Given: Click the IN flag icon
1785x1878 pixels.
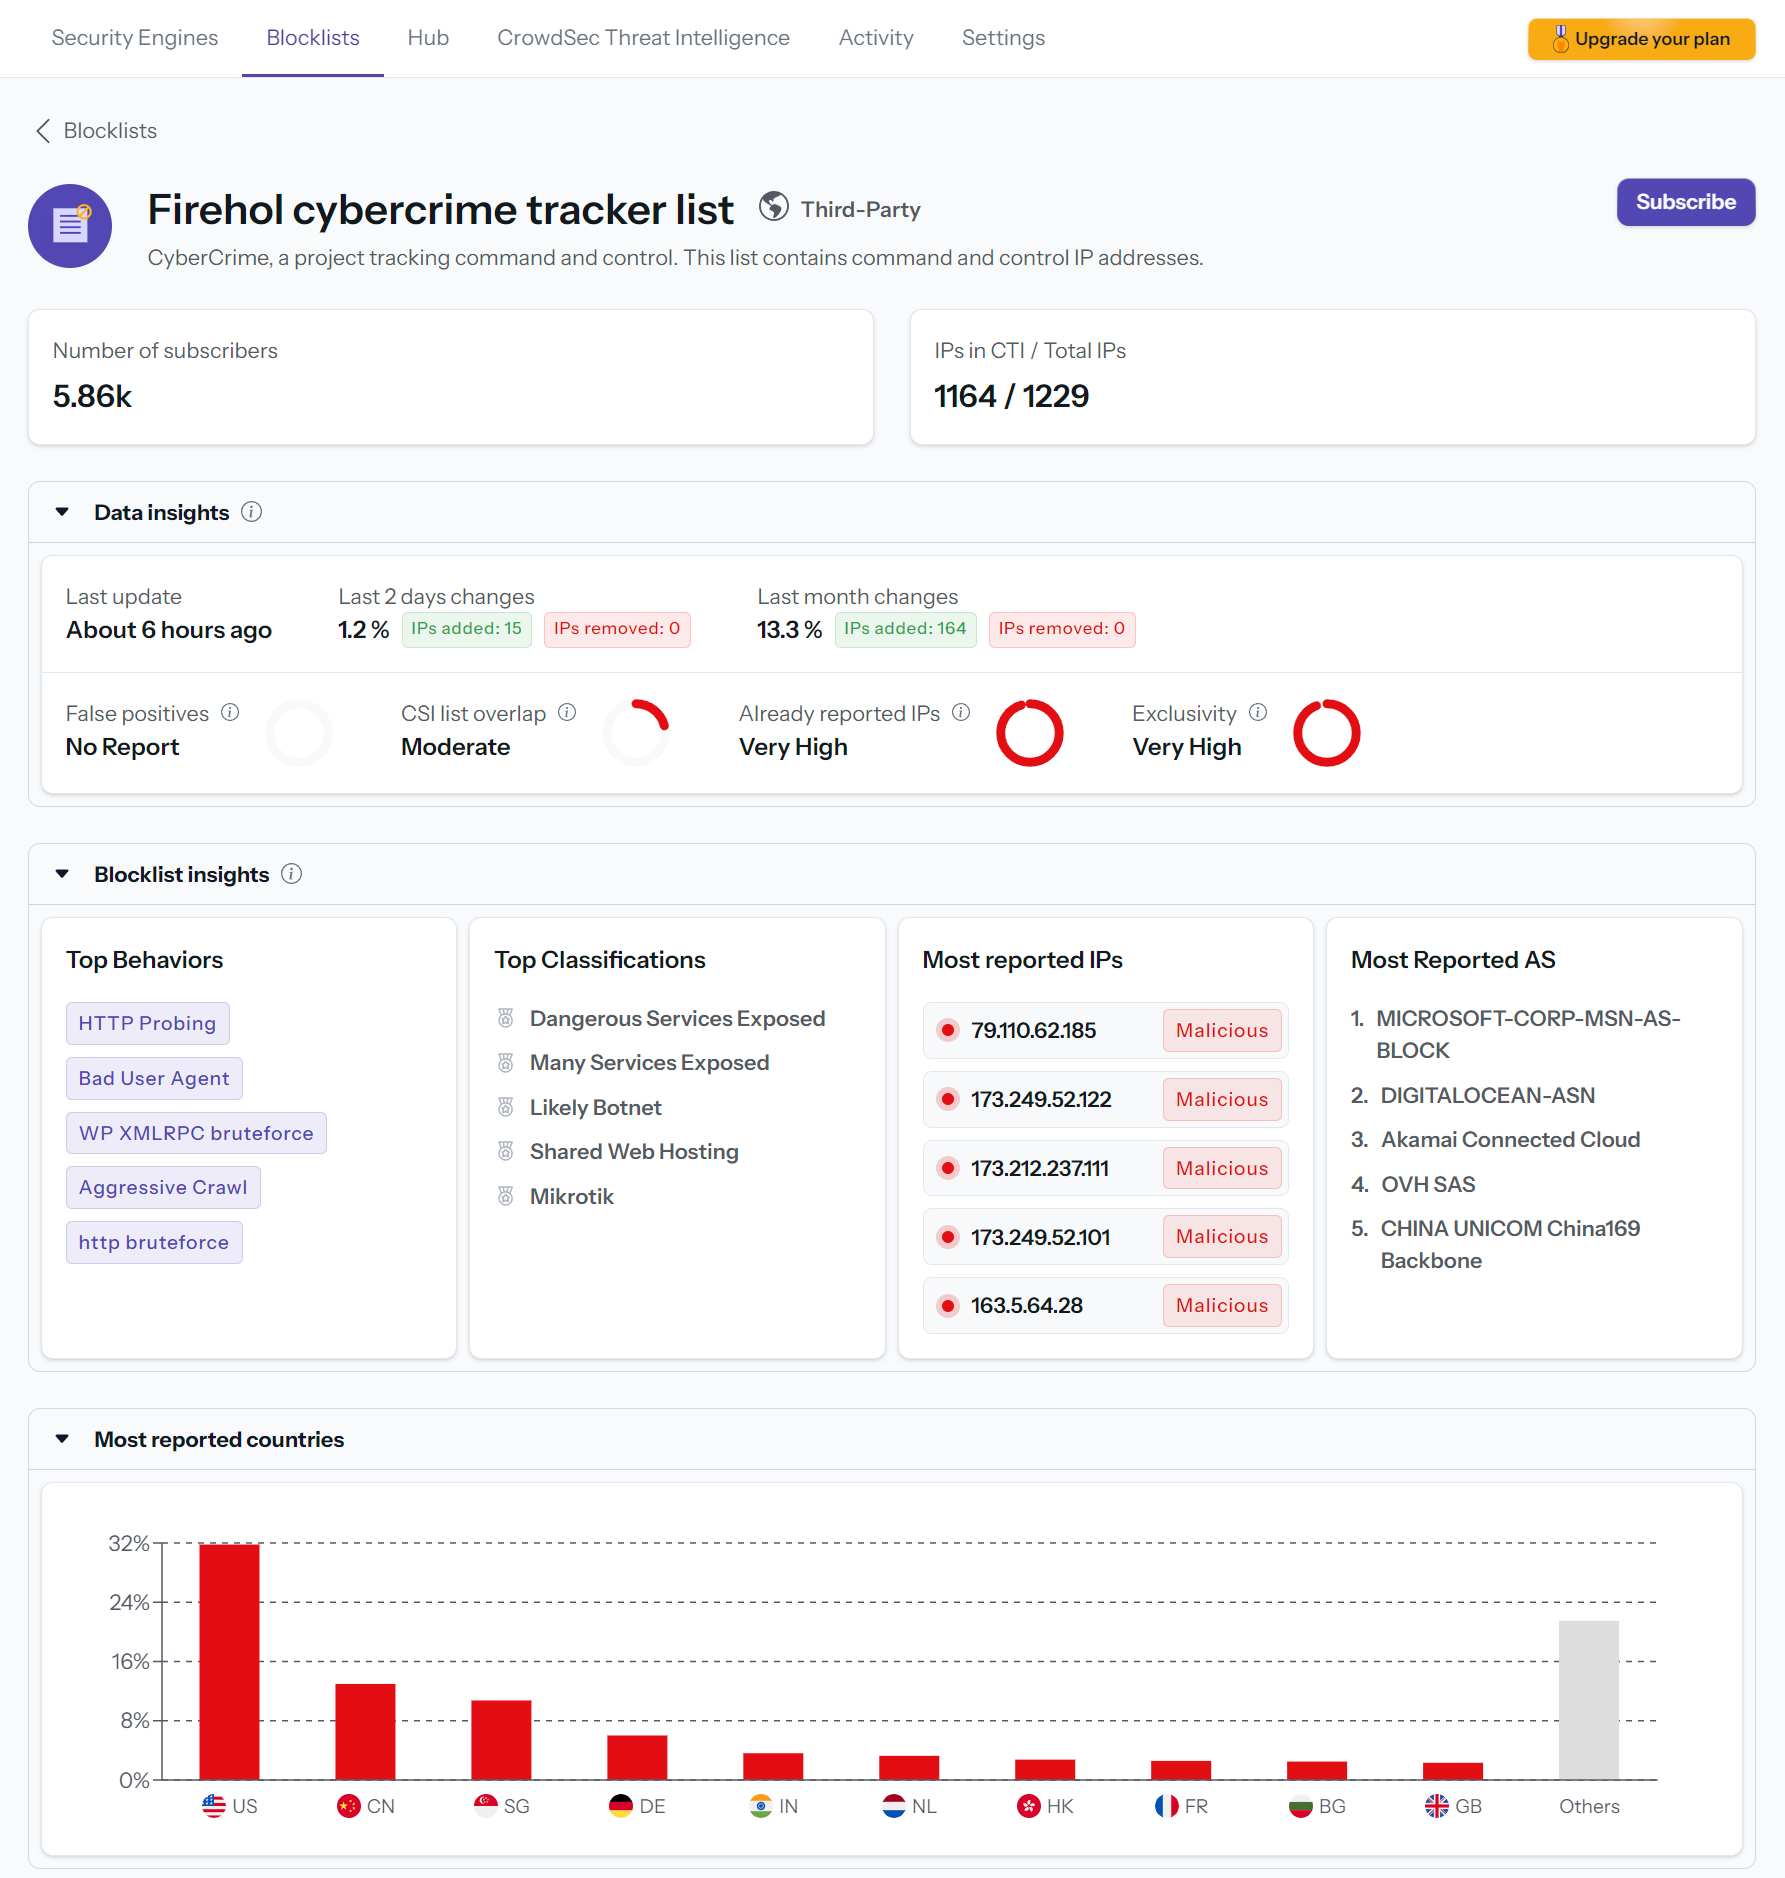Looking at the screenshot, I should 761,1806.
